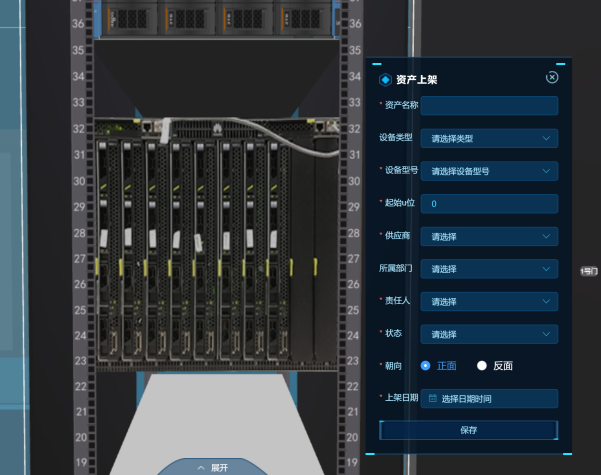Expand the 状态 dropdown

coord(489,334)
